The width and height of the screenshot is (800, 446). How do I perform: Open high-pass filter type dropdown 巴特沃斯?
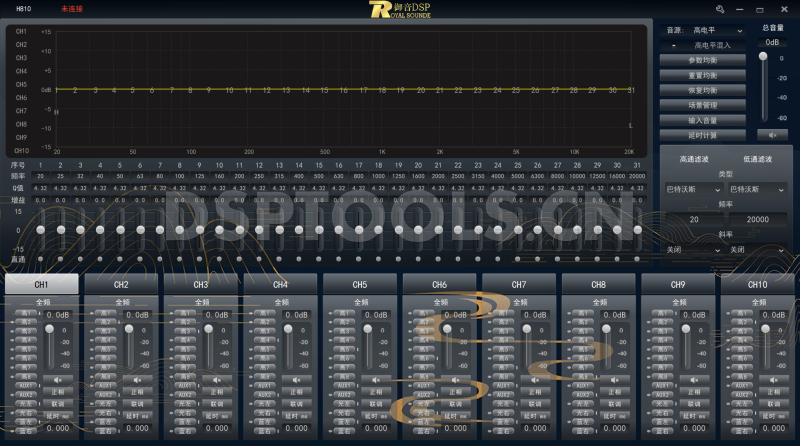(693, 189)
